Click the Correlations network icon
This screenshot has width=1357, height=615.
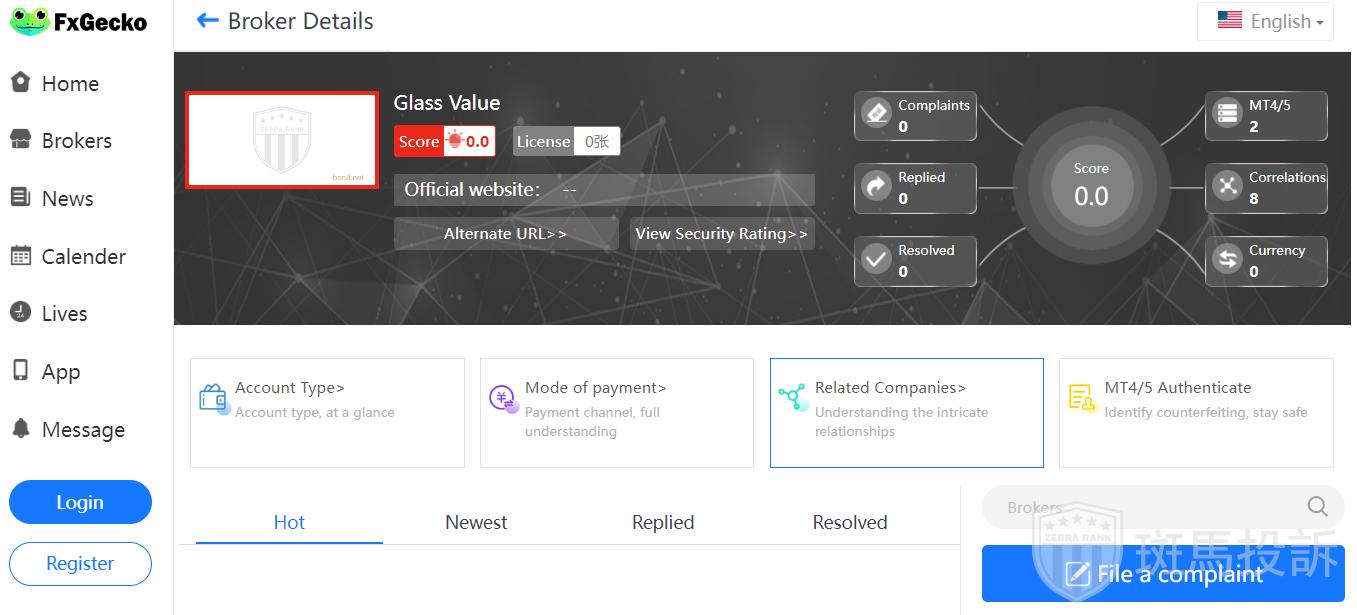tap(1227, 187)
